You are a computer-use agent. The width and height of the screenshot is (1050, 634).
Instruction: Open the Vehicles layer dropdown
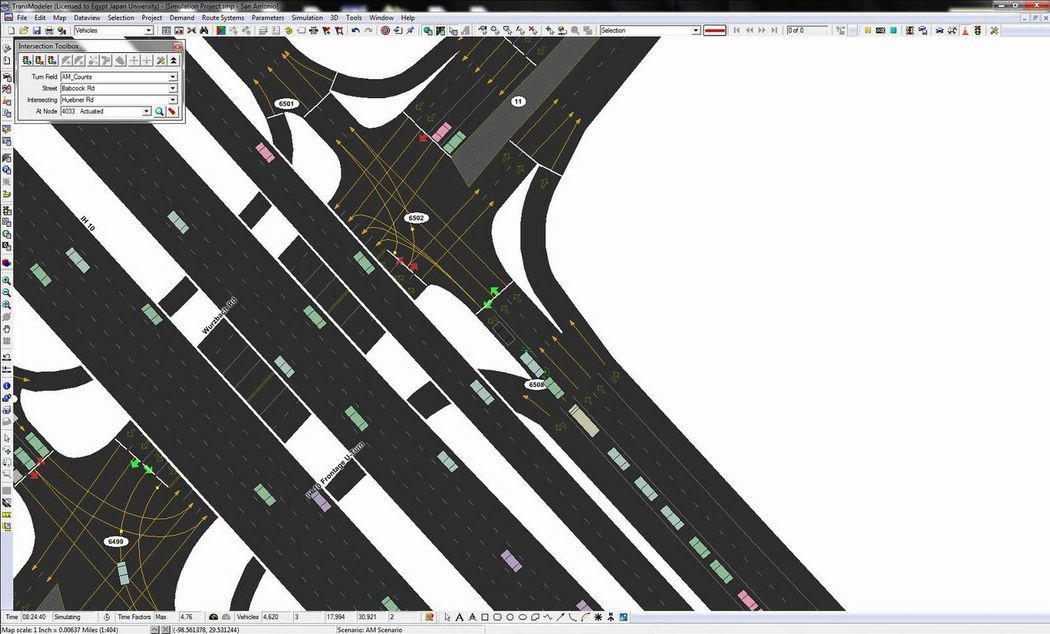point(149,31)
